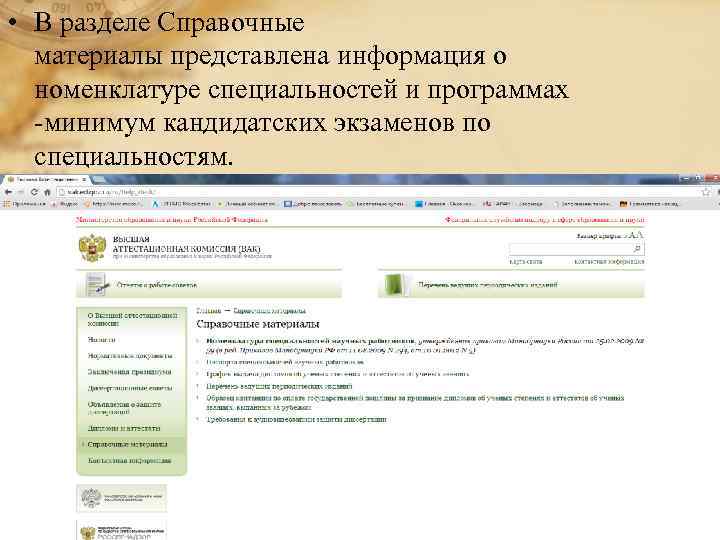Viewport: 720px width, 540px height.
Task: Click the green book icon in the periodicals banner
Action: click(395, 285)
